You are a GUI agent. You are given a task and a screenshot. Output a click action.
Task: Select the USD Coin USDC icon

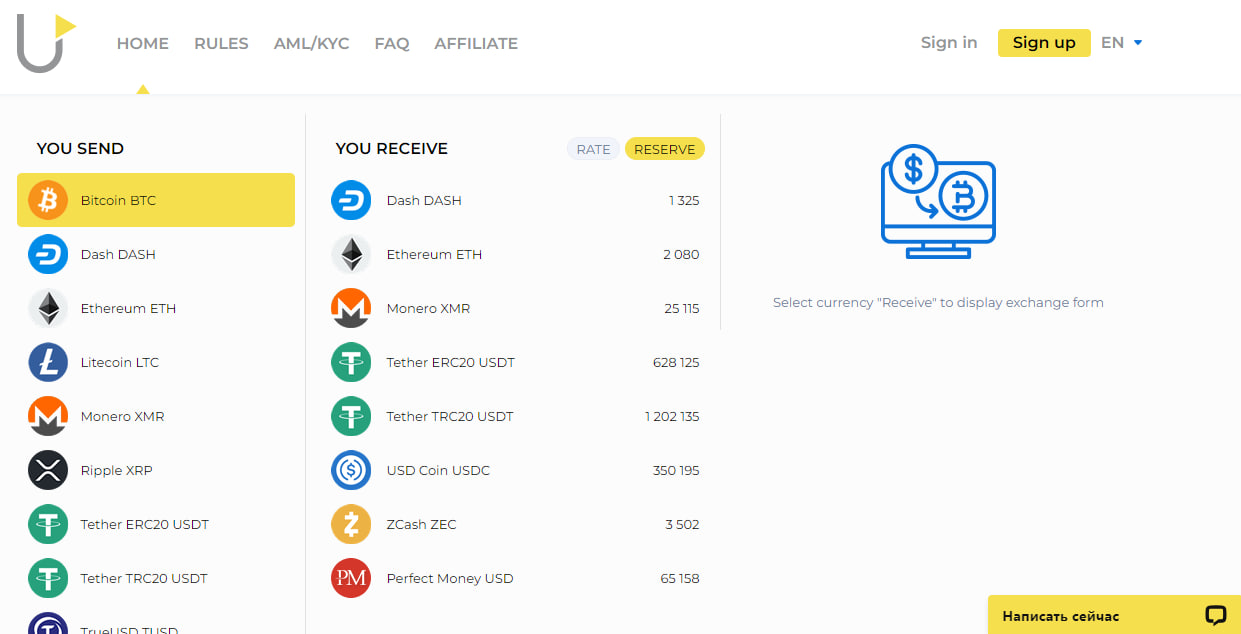(x=351, y=470)
